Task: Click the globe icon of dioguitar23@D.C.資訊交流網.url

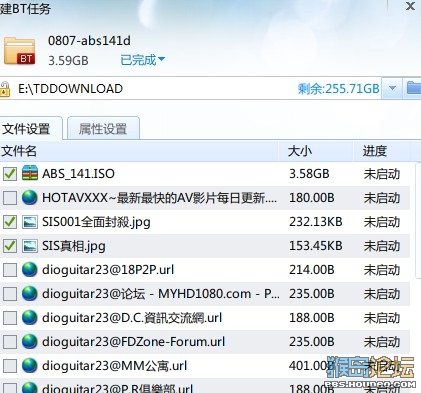Action: pos(30,318)
